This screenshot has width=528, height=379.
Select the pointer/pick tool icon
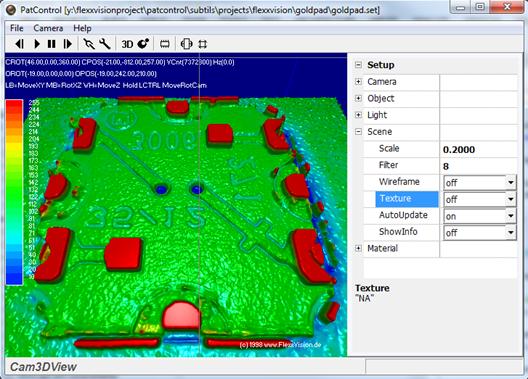tap(89, 44)
